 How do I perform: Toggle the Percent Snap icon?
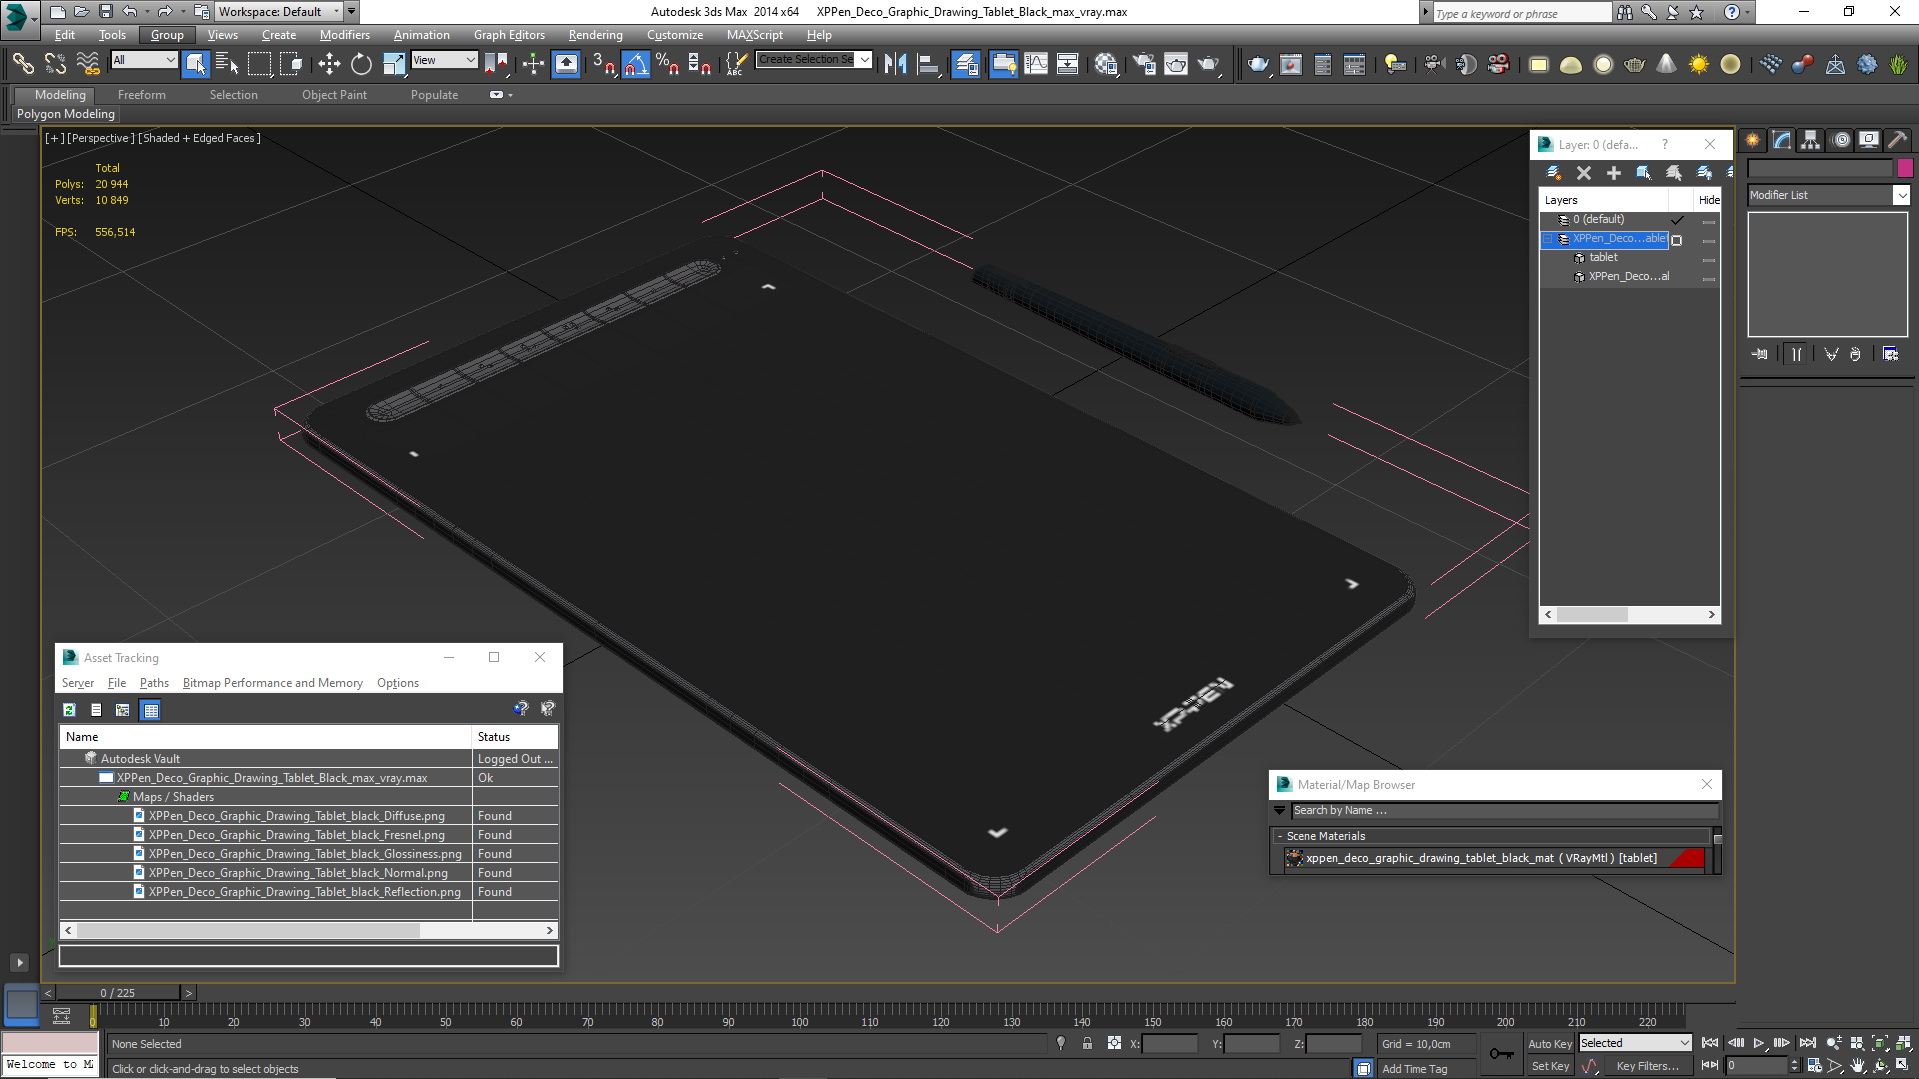point(667,64)
